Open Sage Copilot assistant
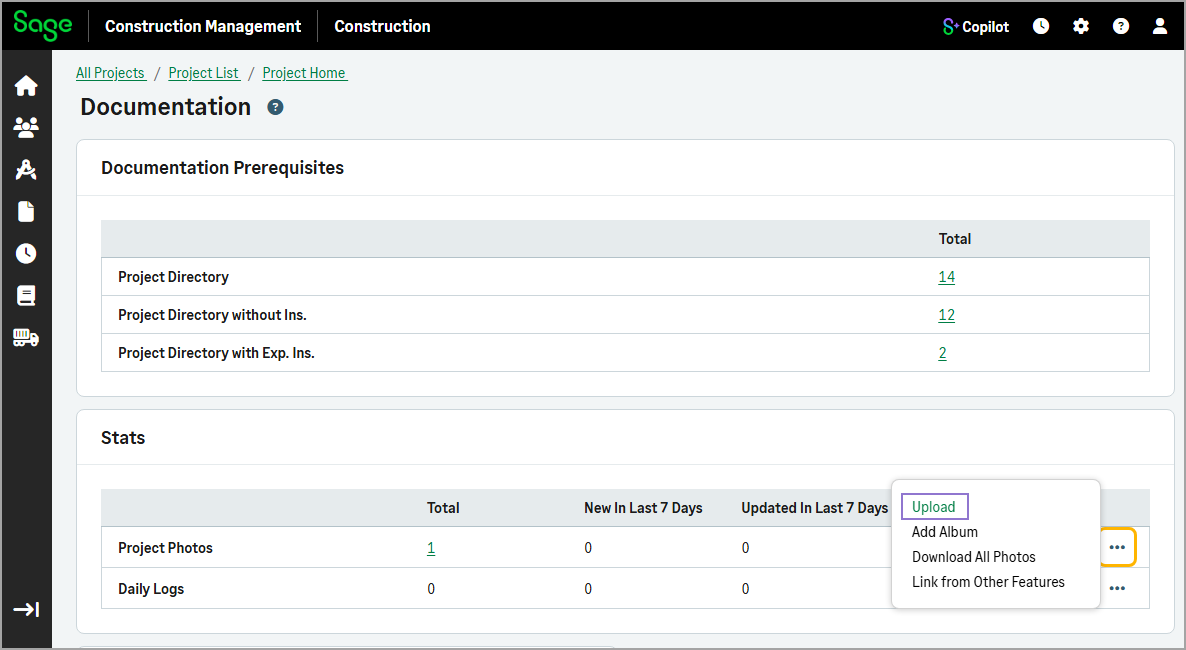This screenshot has height=650, width=1186. (976, 27)
